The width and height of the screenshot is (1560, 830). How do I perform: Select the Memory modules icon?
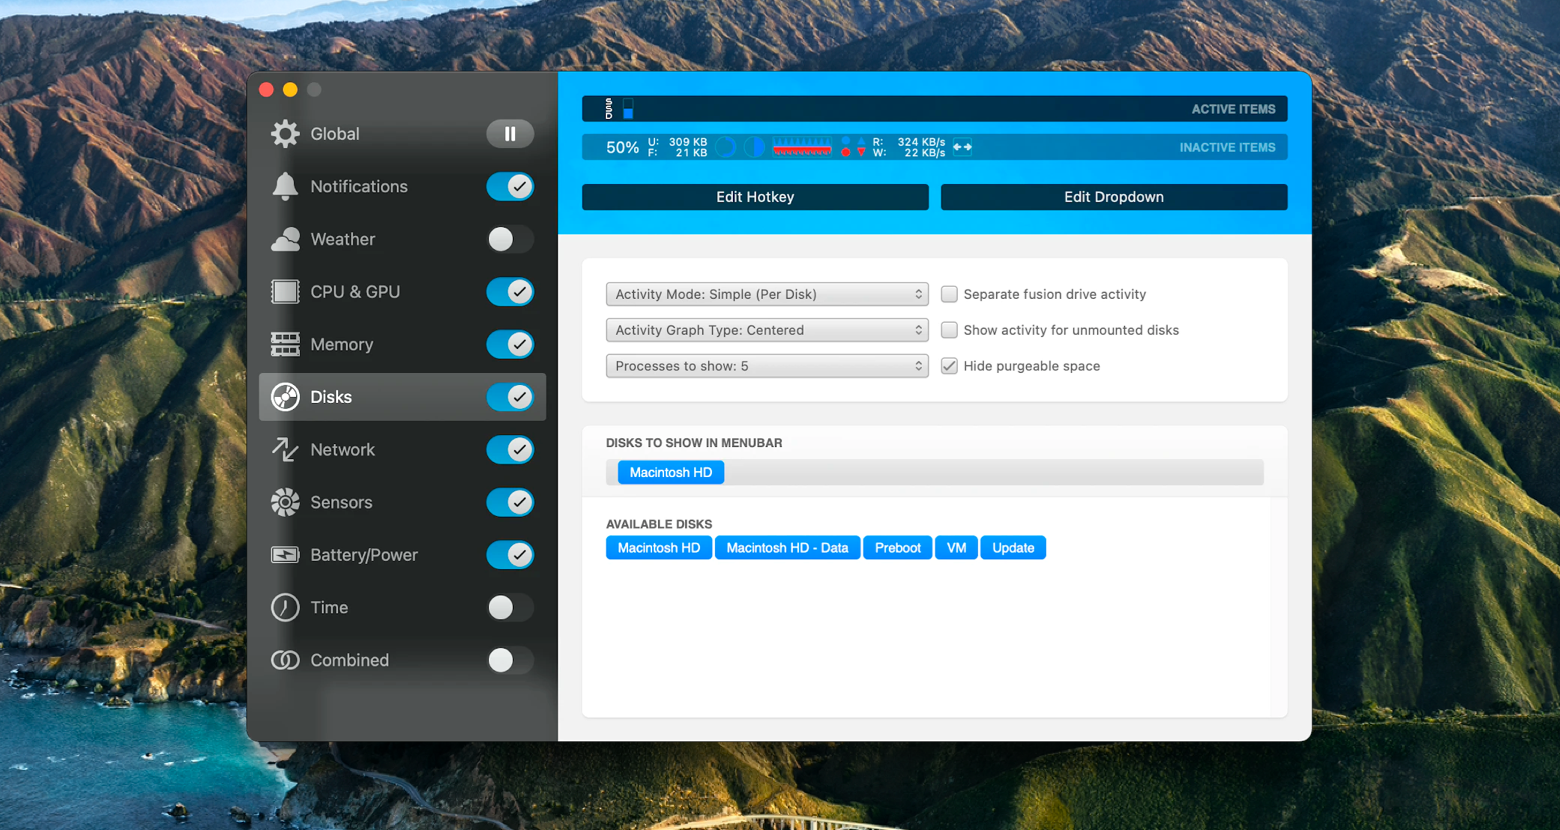click(285, 344)
